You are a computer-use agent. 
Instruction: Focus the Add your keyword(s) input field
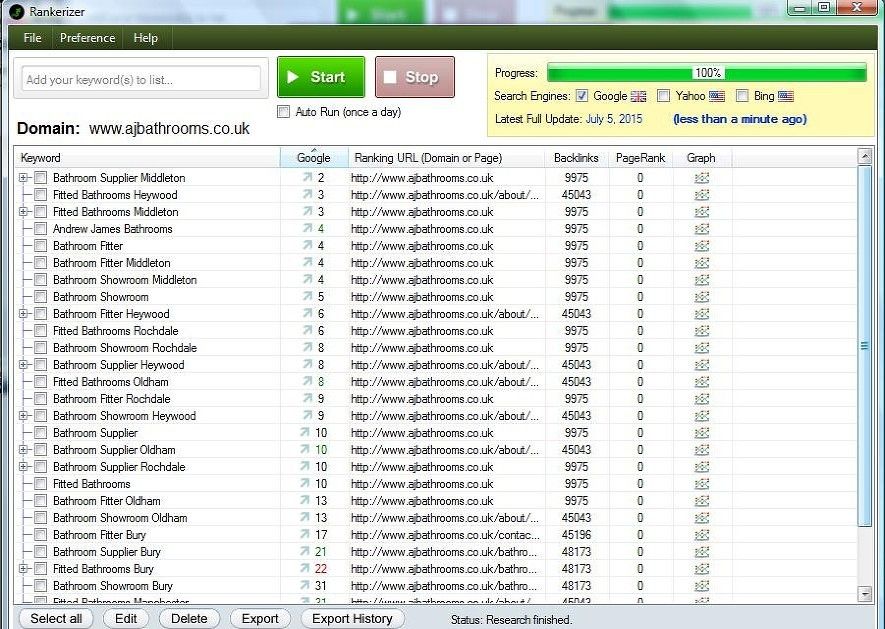141,79
